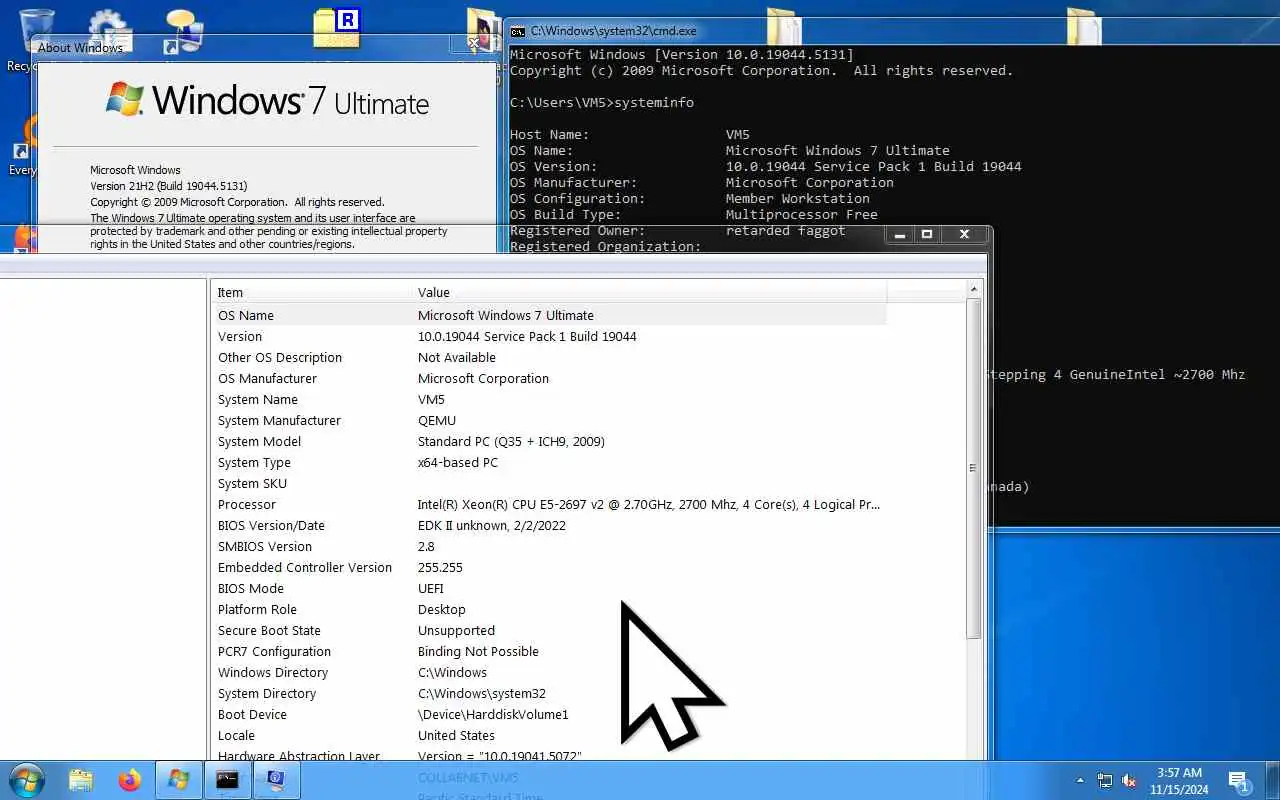
Task: Select the OS Name row
Action: point(549,315)
